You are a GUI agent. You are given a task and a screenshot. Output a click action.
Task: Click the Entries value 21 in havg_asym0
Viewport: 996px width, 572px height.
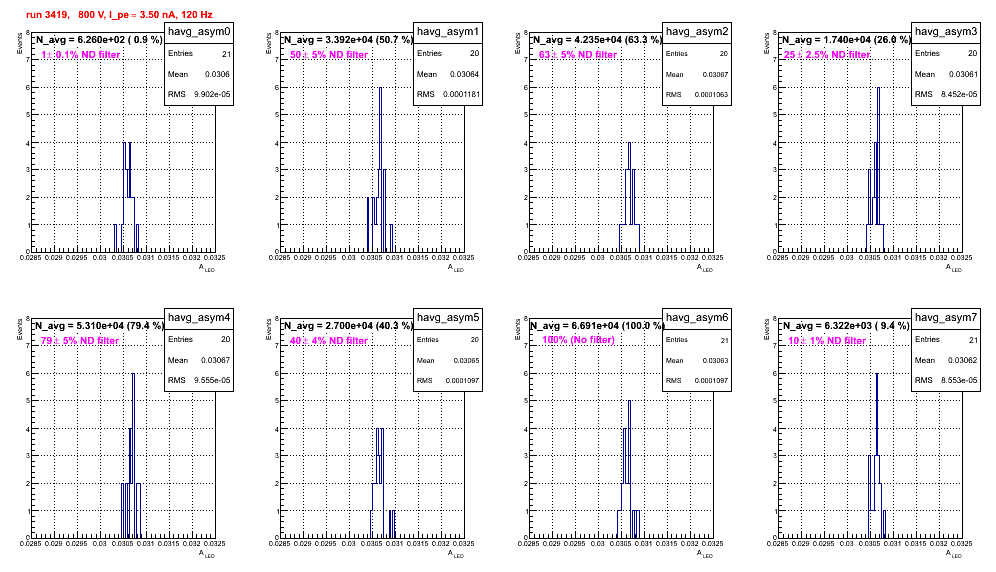227,54
